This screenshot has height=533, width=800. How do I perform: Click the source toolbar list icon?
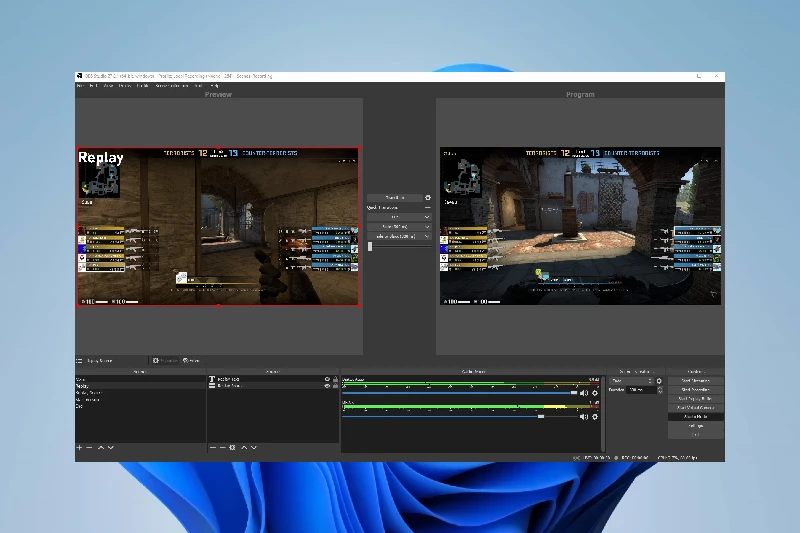coord(79,361)
